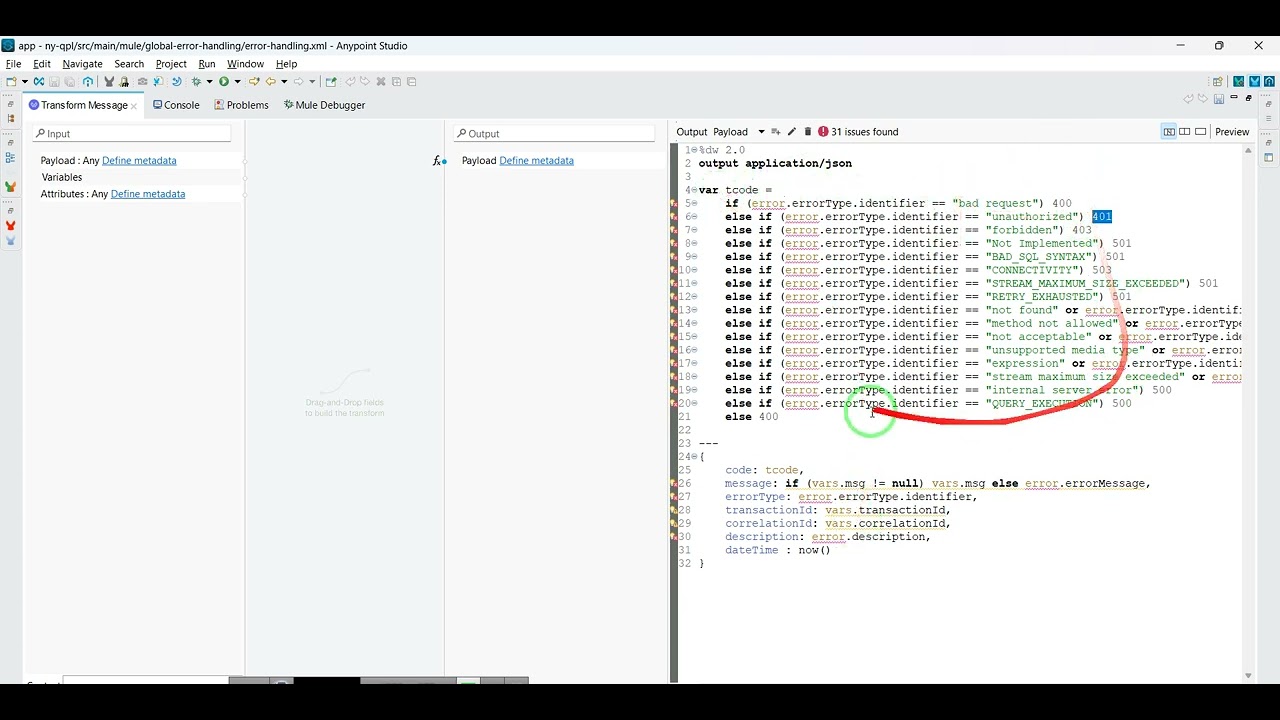
Task: Click the Add new target icon
Action: [776, 132]
